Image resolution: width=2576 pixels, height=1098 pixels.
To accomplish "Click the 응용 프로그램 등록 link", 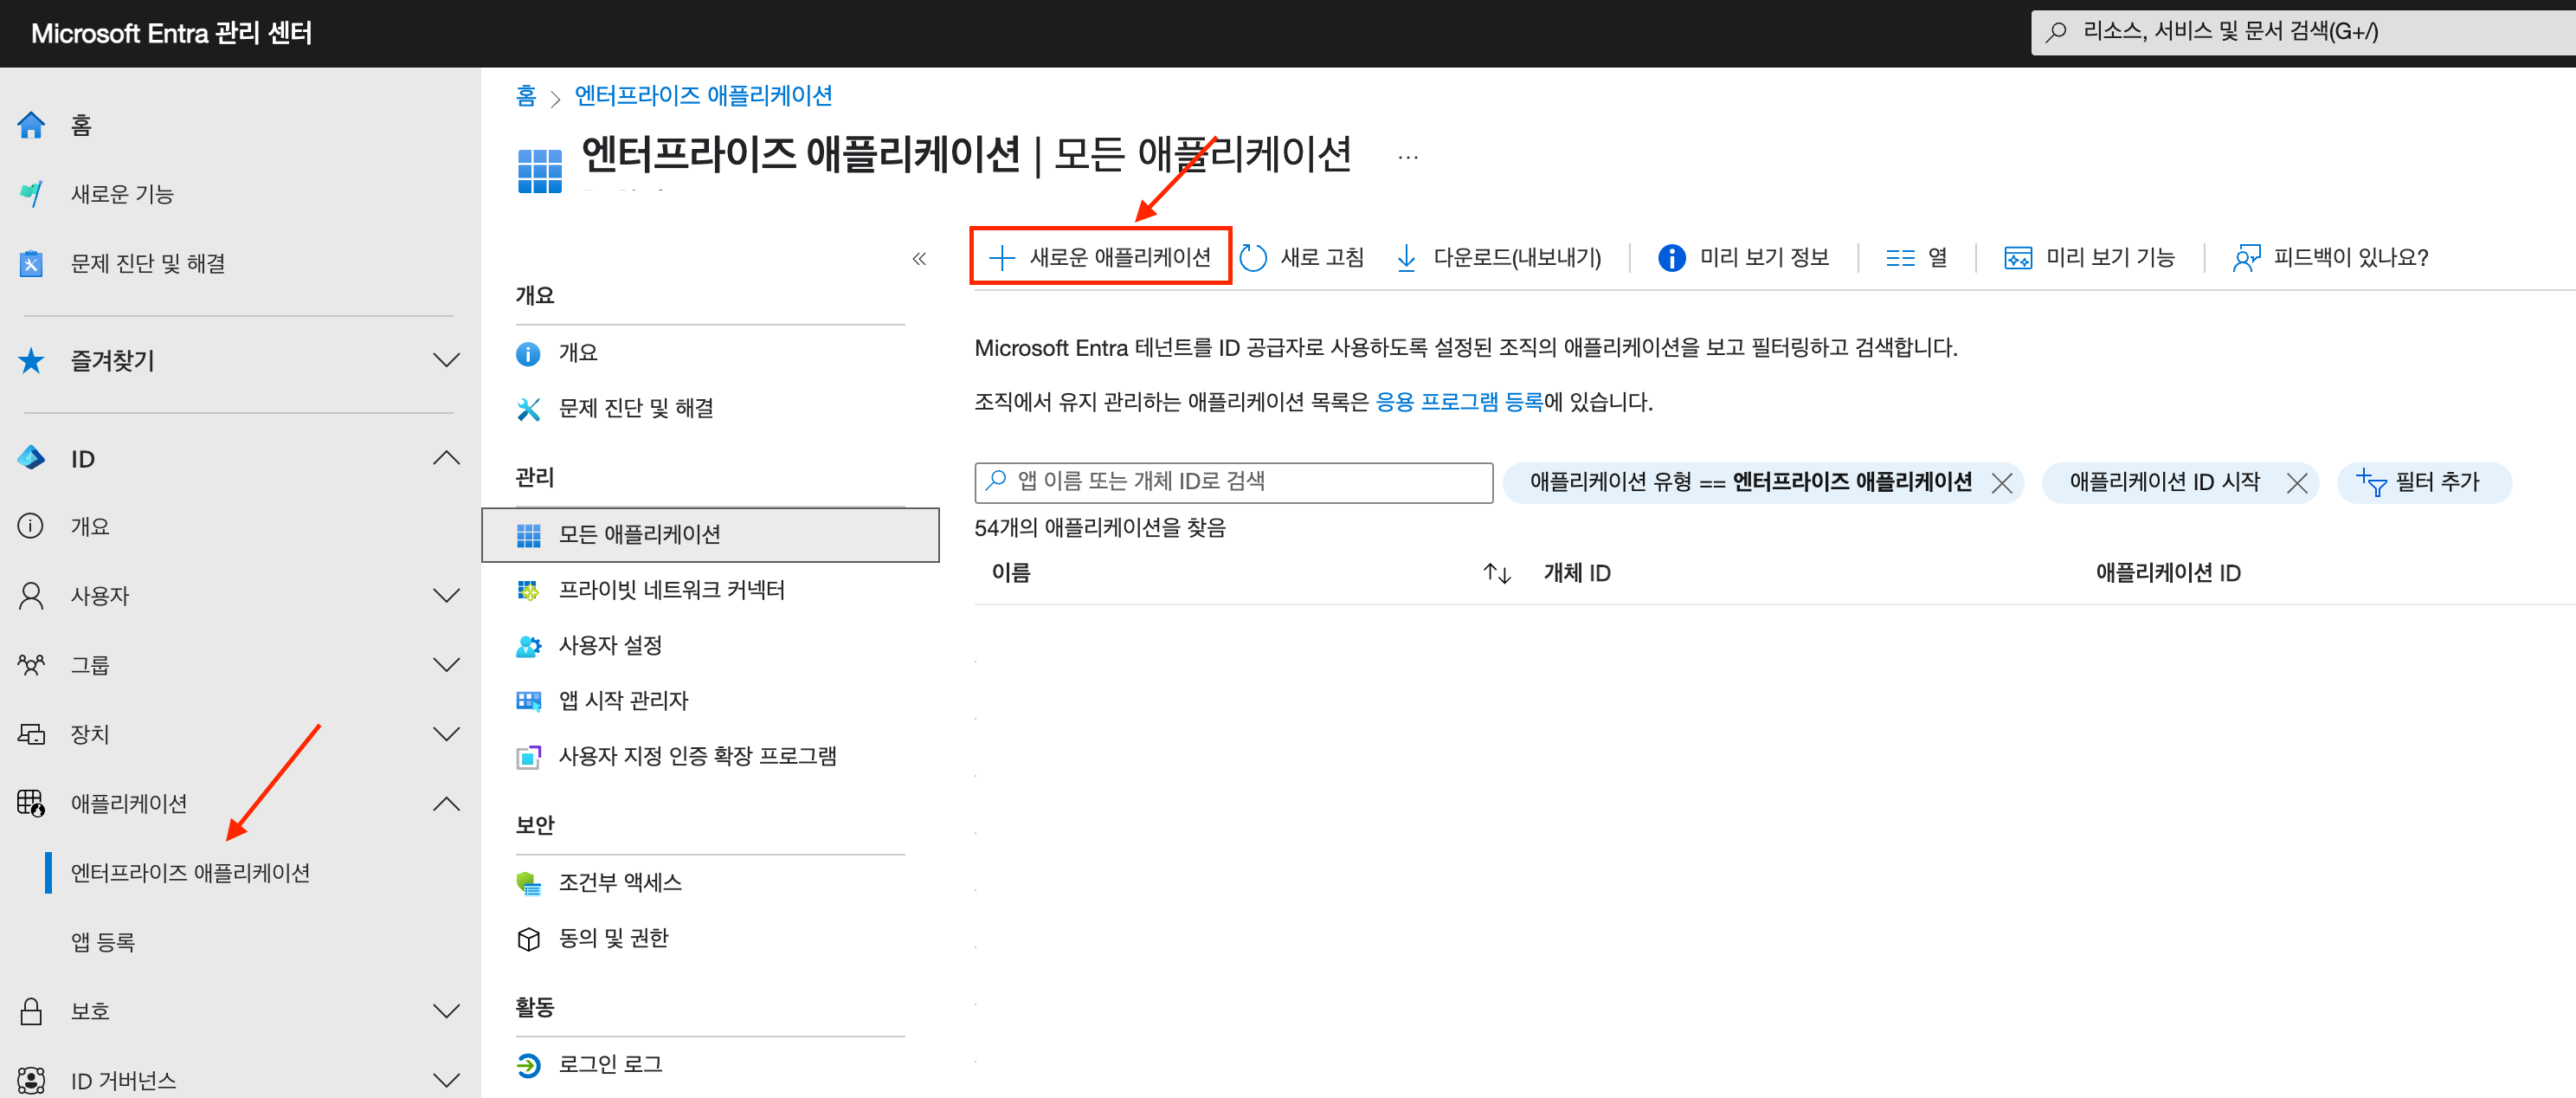I will click(1459, 402).
